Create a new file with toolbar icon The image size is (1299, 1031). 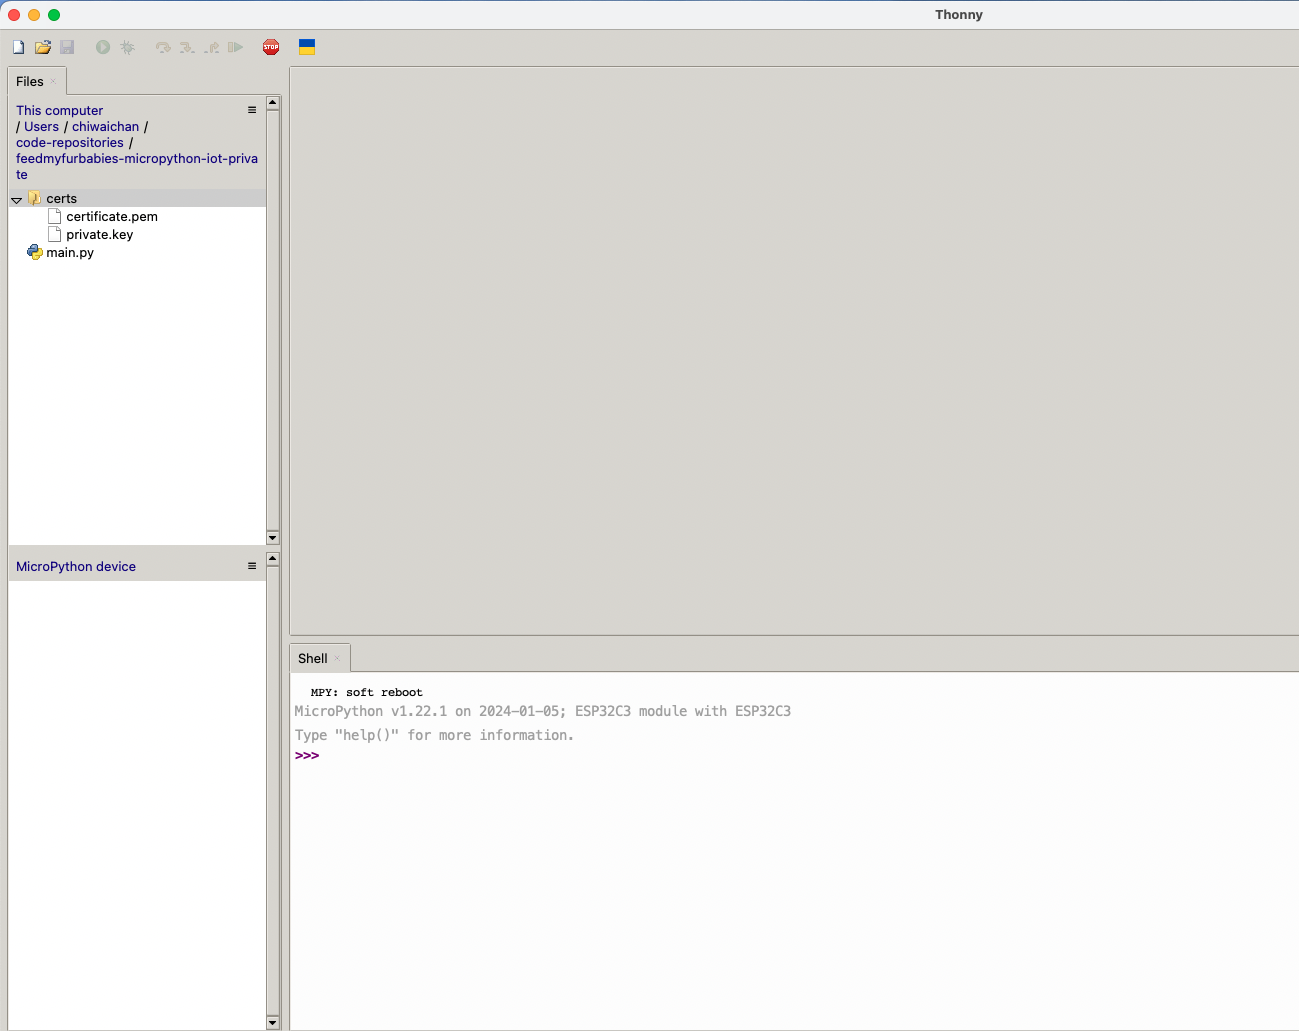point(18,47)
